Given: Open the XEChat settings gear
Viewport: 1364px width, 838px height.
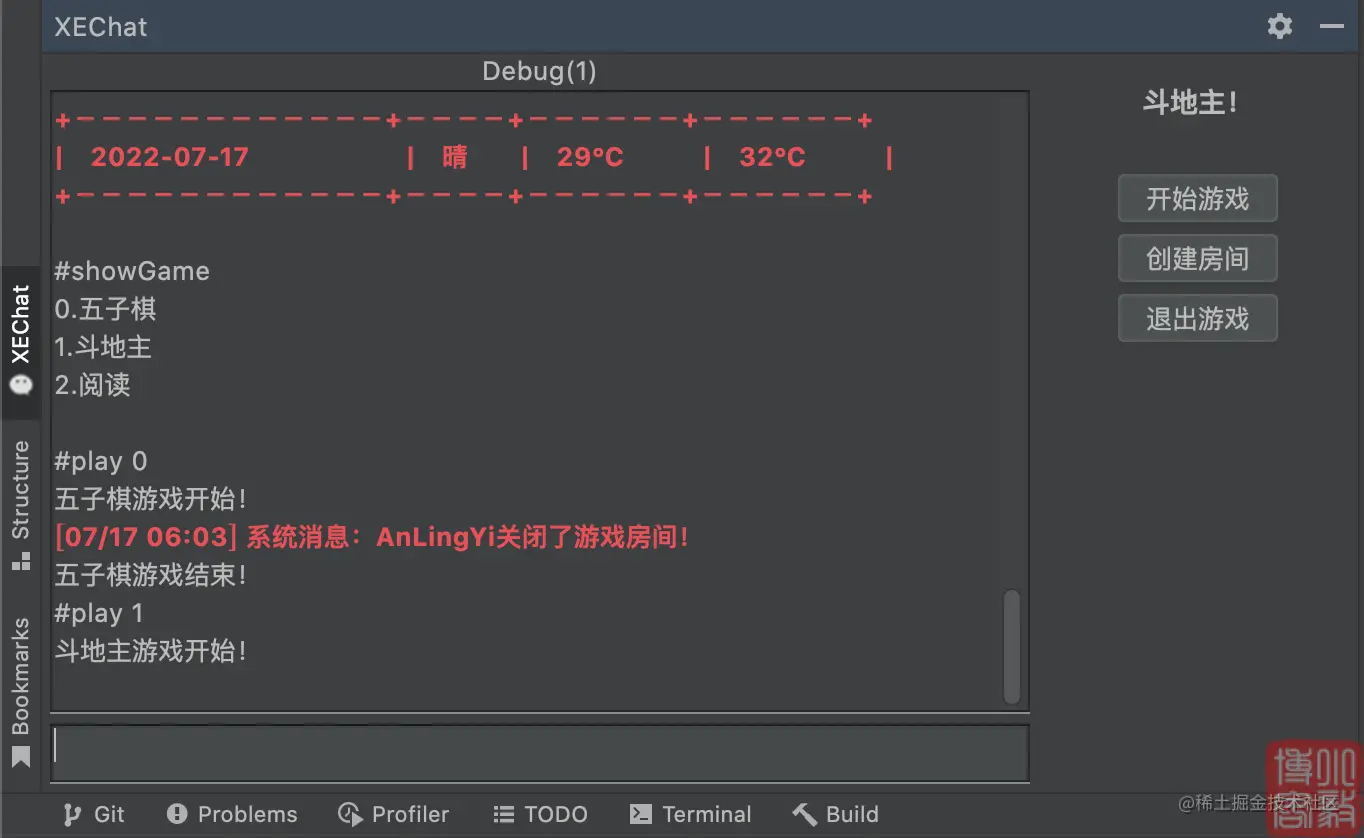Looking at the screenshot, I should 1280,26.
